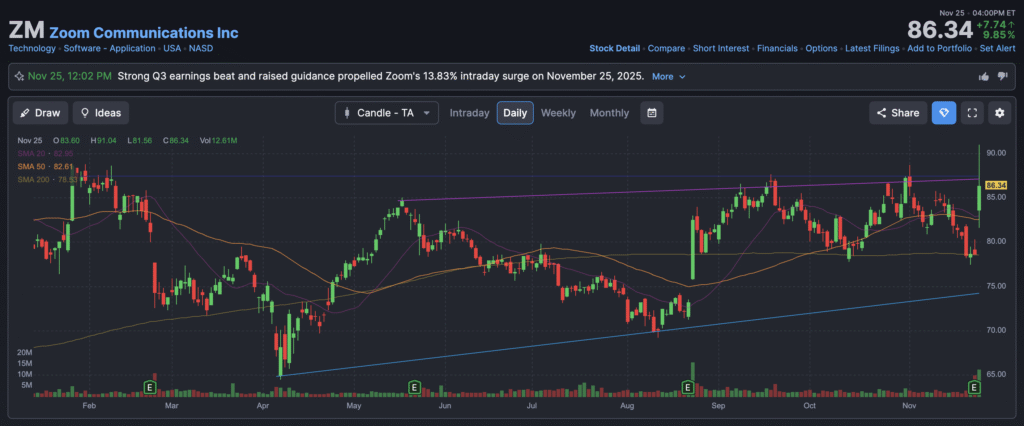The image size is (1024, 426).
Task: Switch to Weekly timeframe
Action: coord(558,113)
